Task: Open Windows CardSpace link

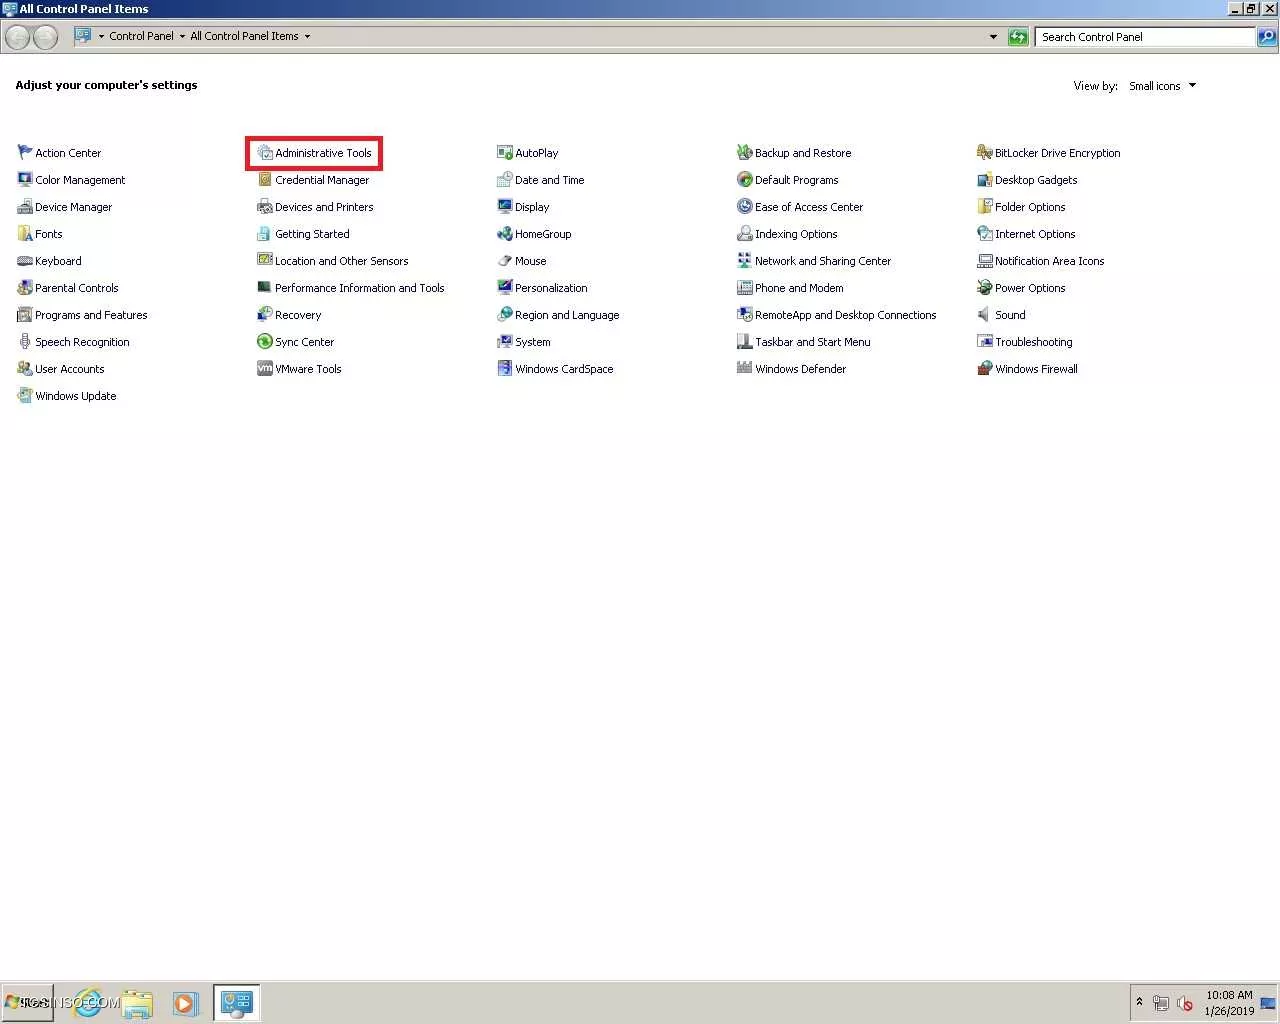Action: tap(564, 369)
